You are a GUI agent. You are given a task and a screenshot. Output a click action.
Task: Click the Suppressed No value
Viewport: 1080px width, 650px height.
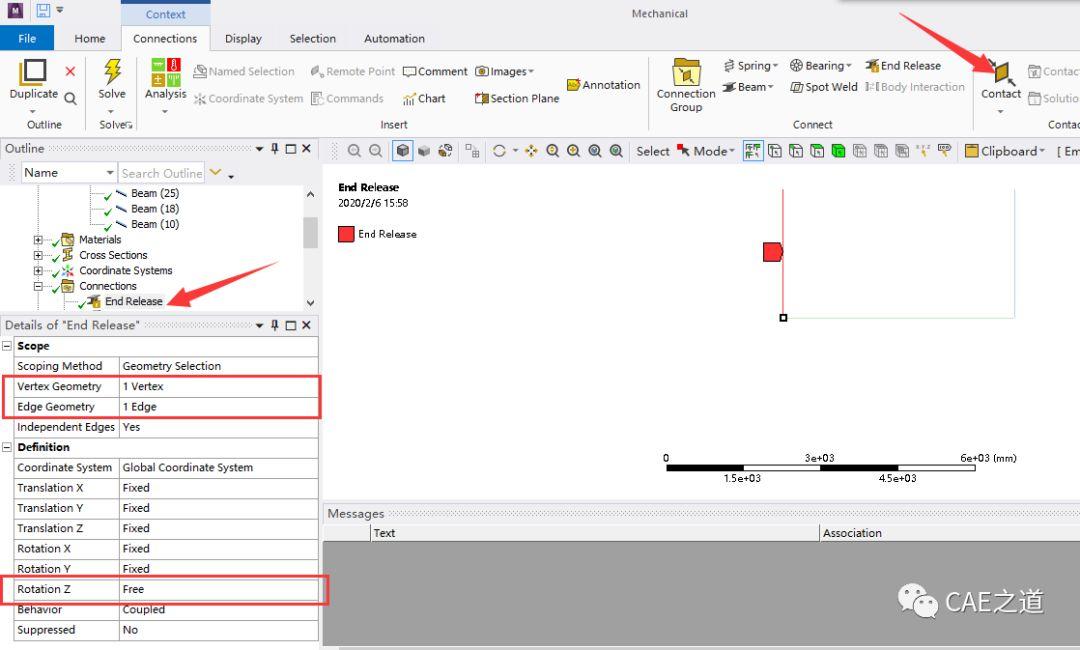(218, 630)
